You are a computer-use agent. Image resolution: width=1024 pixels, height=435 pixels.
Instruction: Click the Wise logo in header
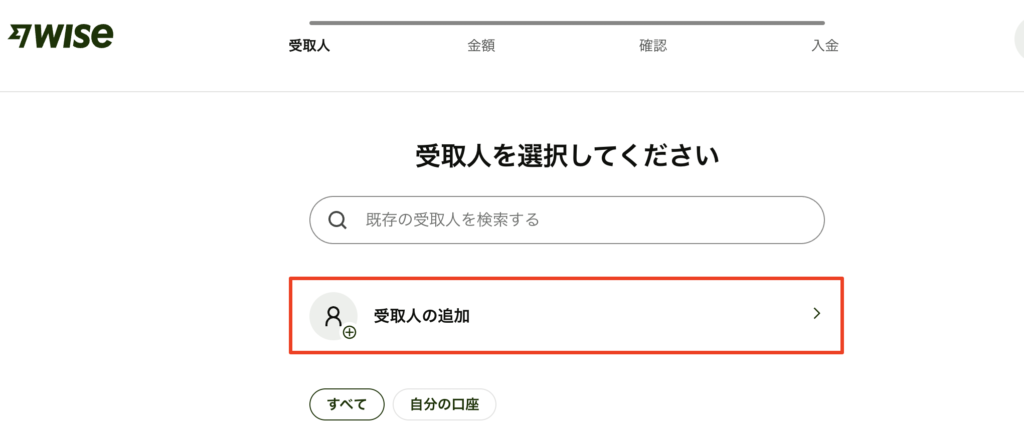tap(60, 36)
